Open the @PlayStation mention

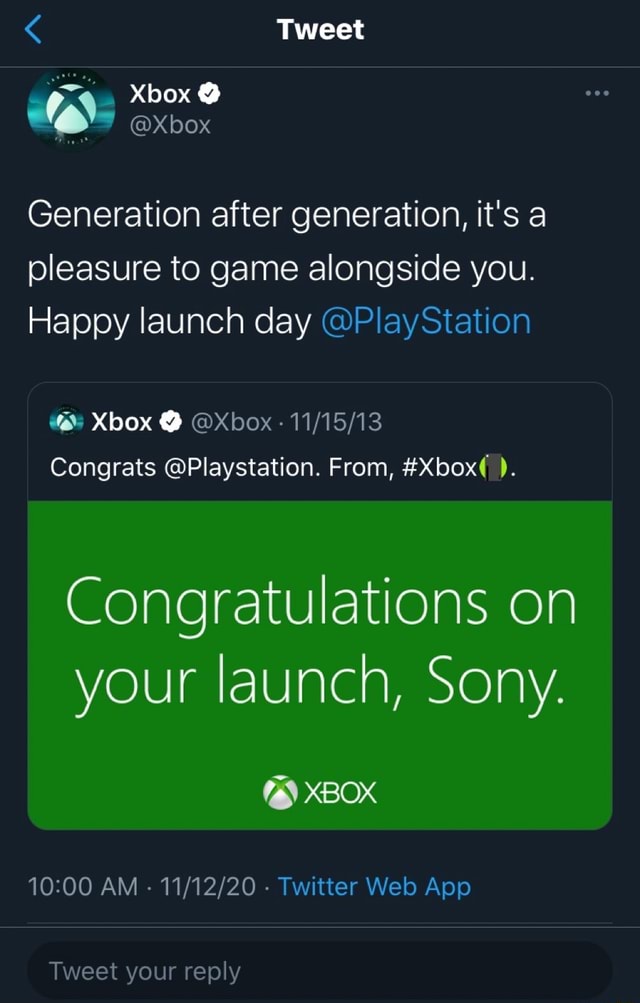pos(429,321)
